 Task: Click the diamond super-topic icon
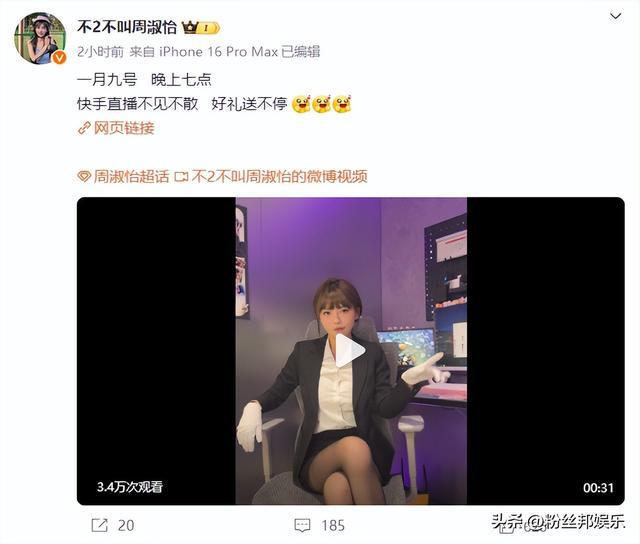click(x=84, y=177)
